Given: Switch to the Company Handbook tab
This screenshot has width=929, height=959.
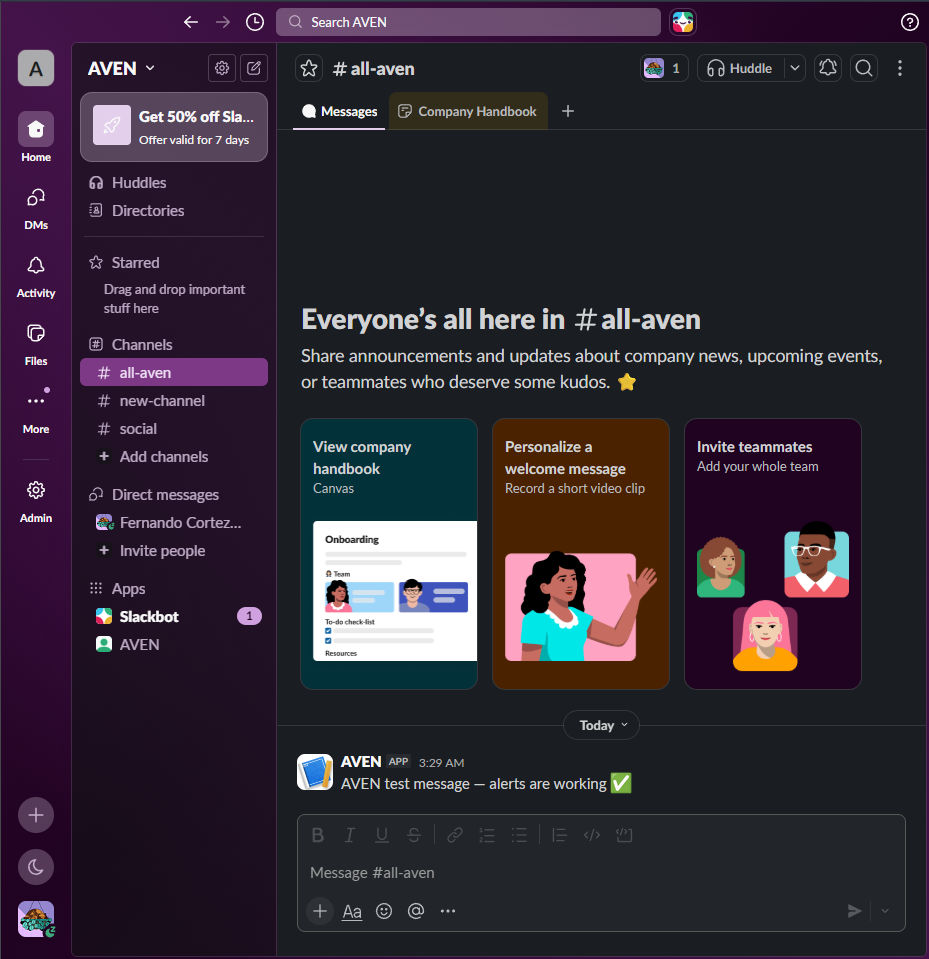Looking at the screenshot, I should click(x=468, y=111).
